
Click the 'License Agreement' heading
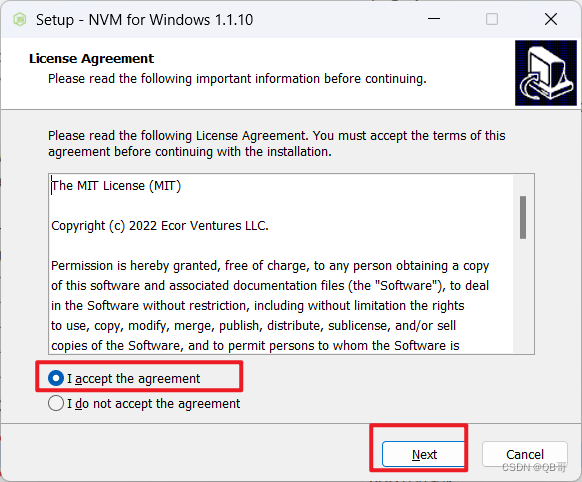tap(91, 59)
